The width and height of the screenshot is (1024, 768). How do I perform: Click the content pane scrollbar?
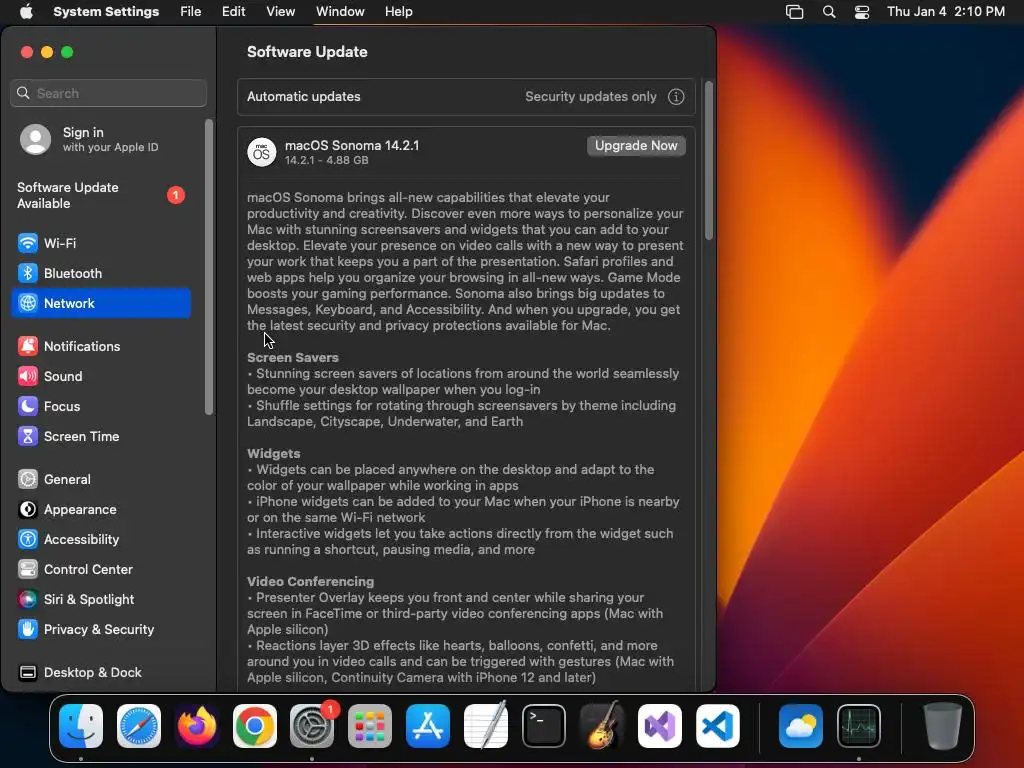[x=709, y=160]
